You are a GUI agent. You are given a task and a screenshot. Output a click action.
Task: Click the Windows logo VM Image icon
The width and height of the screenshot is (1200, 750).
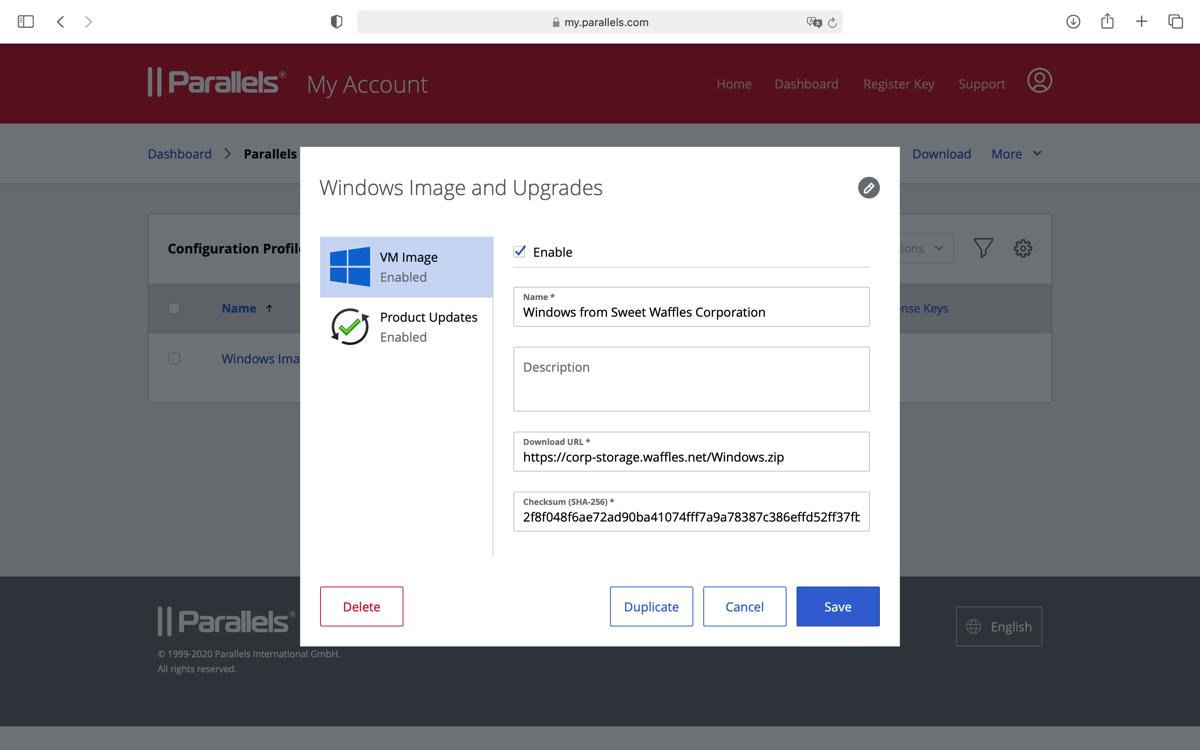coord(350,267)
